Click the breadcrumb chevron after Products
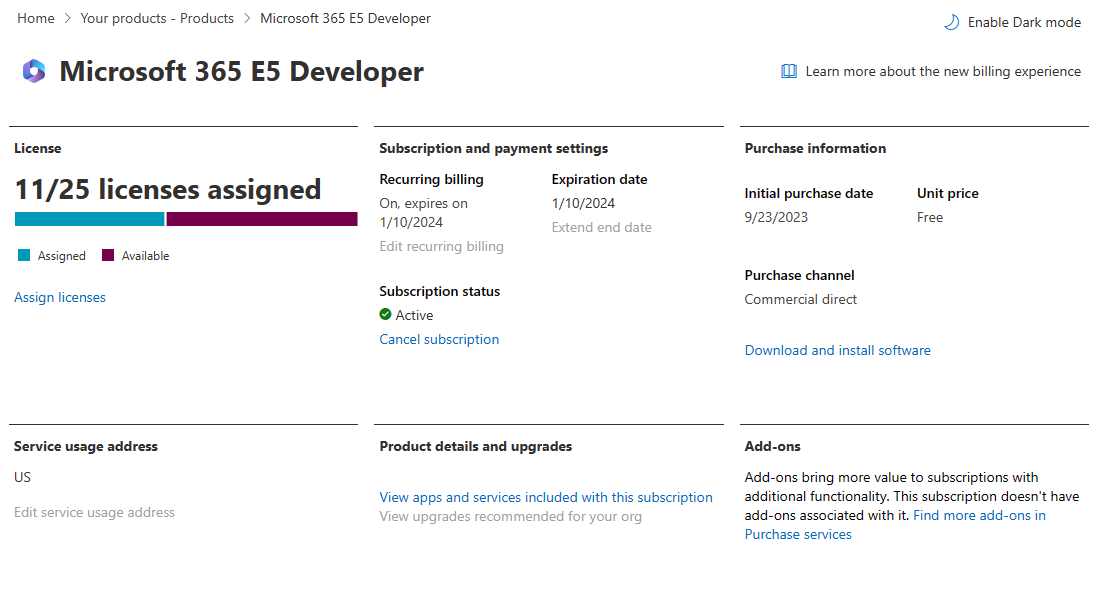Screen dimensions: 1100x595 point(247,18)
